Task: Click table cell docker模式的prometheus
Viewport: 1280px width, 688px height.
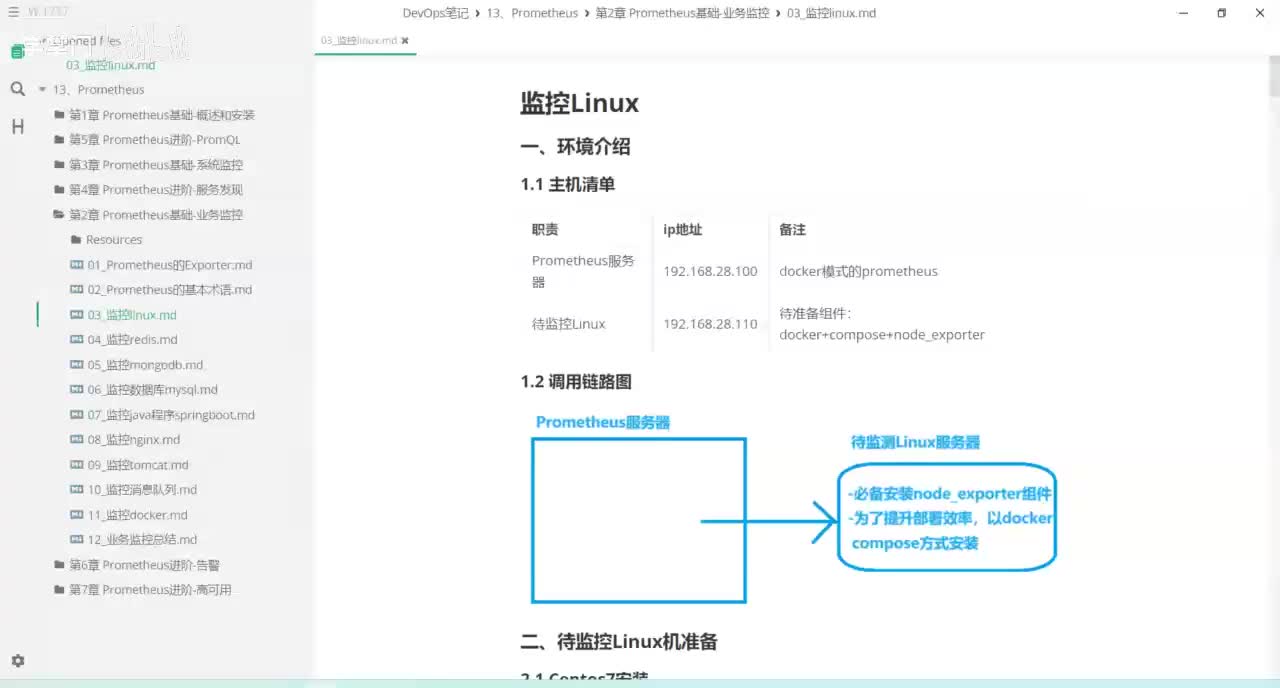Action: [x=858, y=271]
